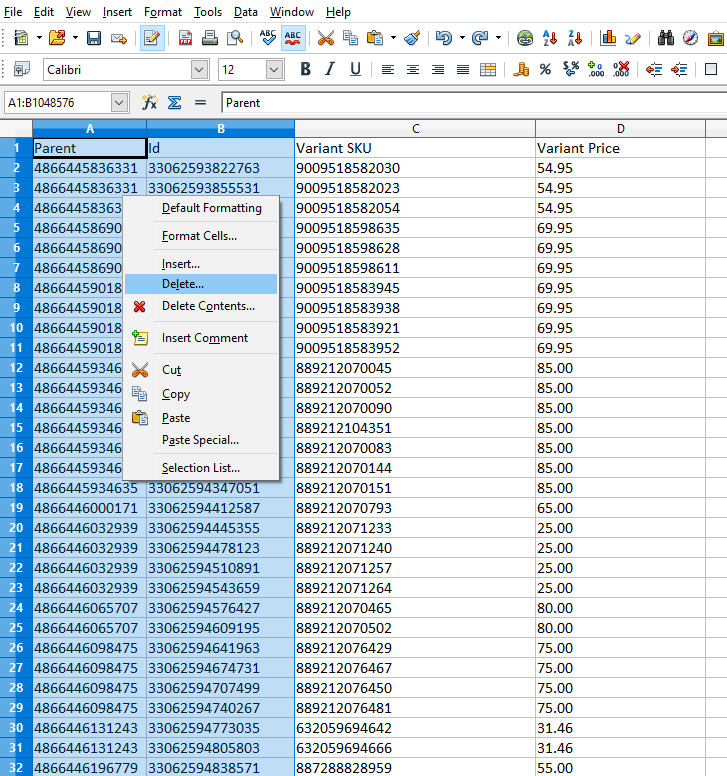Click the Sum sigma icon

[174, 103]
